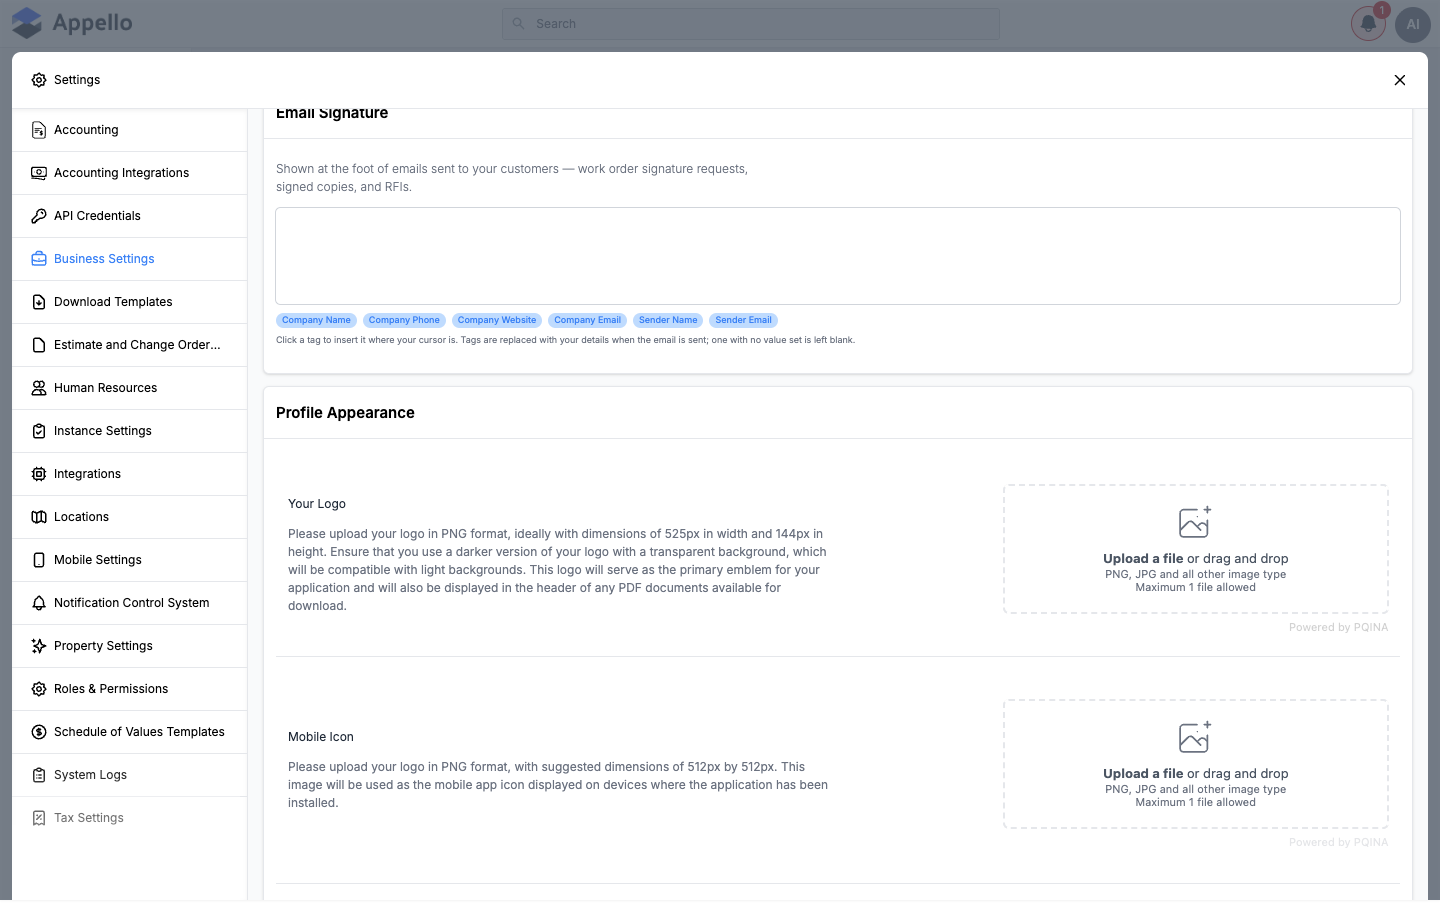Select the API Credentials key icon

tap(39, 216)
